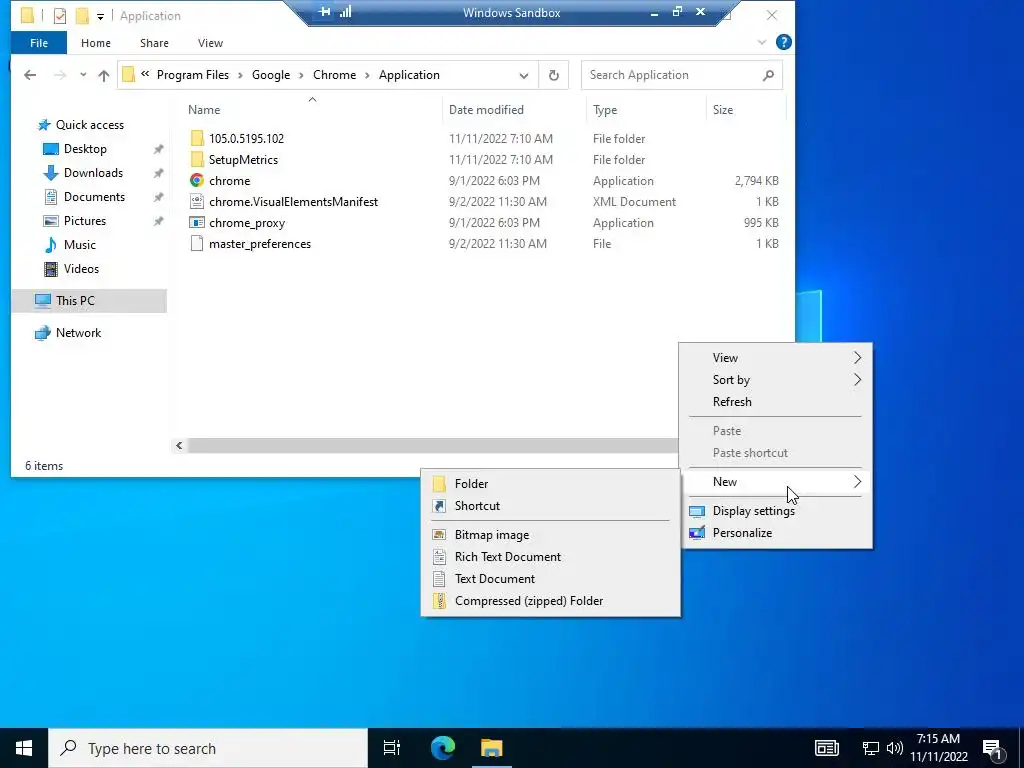This screenshot has height=768, width=1024.
Task: Create a new Folder
Action: (x=551, y=484)
